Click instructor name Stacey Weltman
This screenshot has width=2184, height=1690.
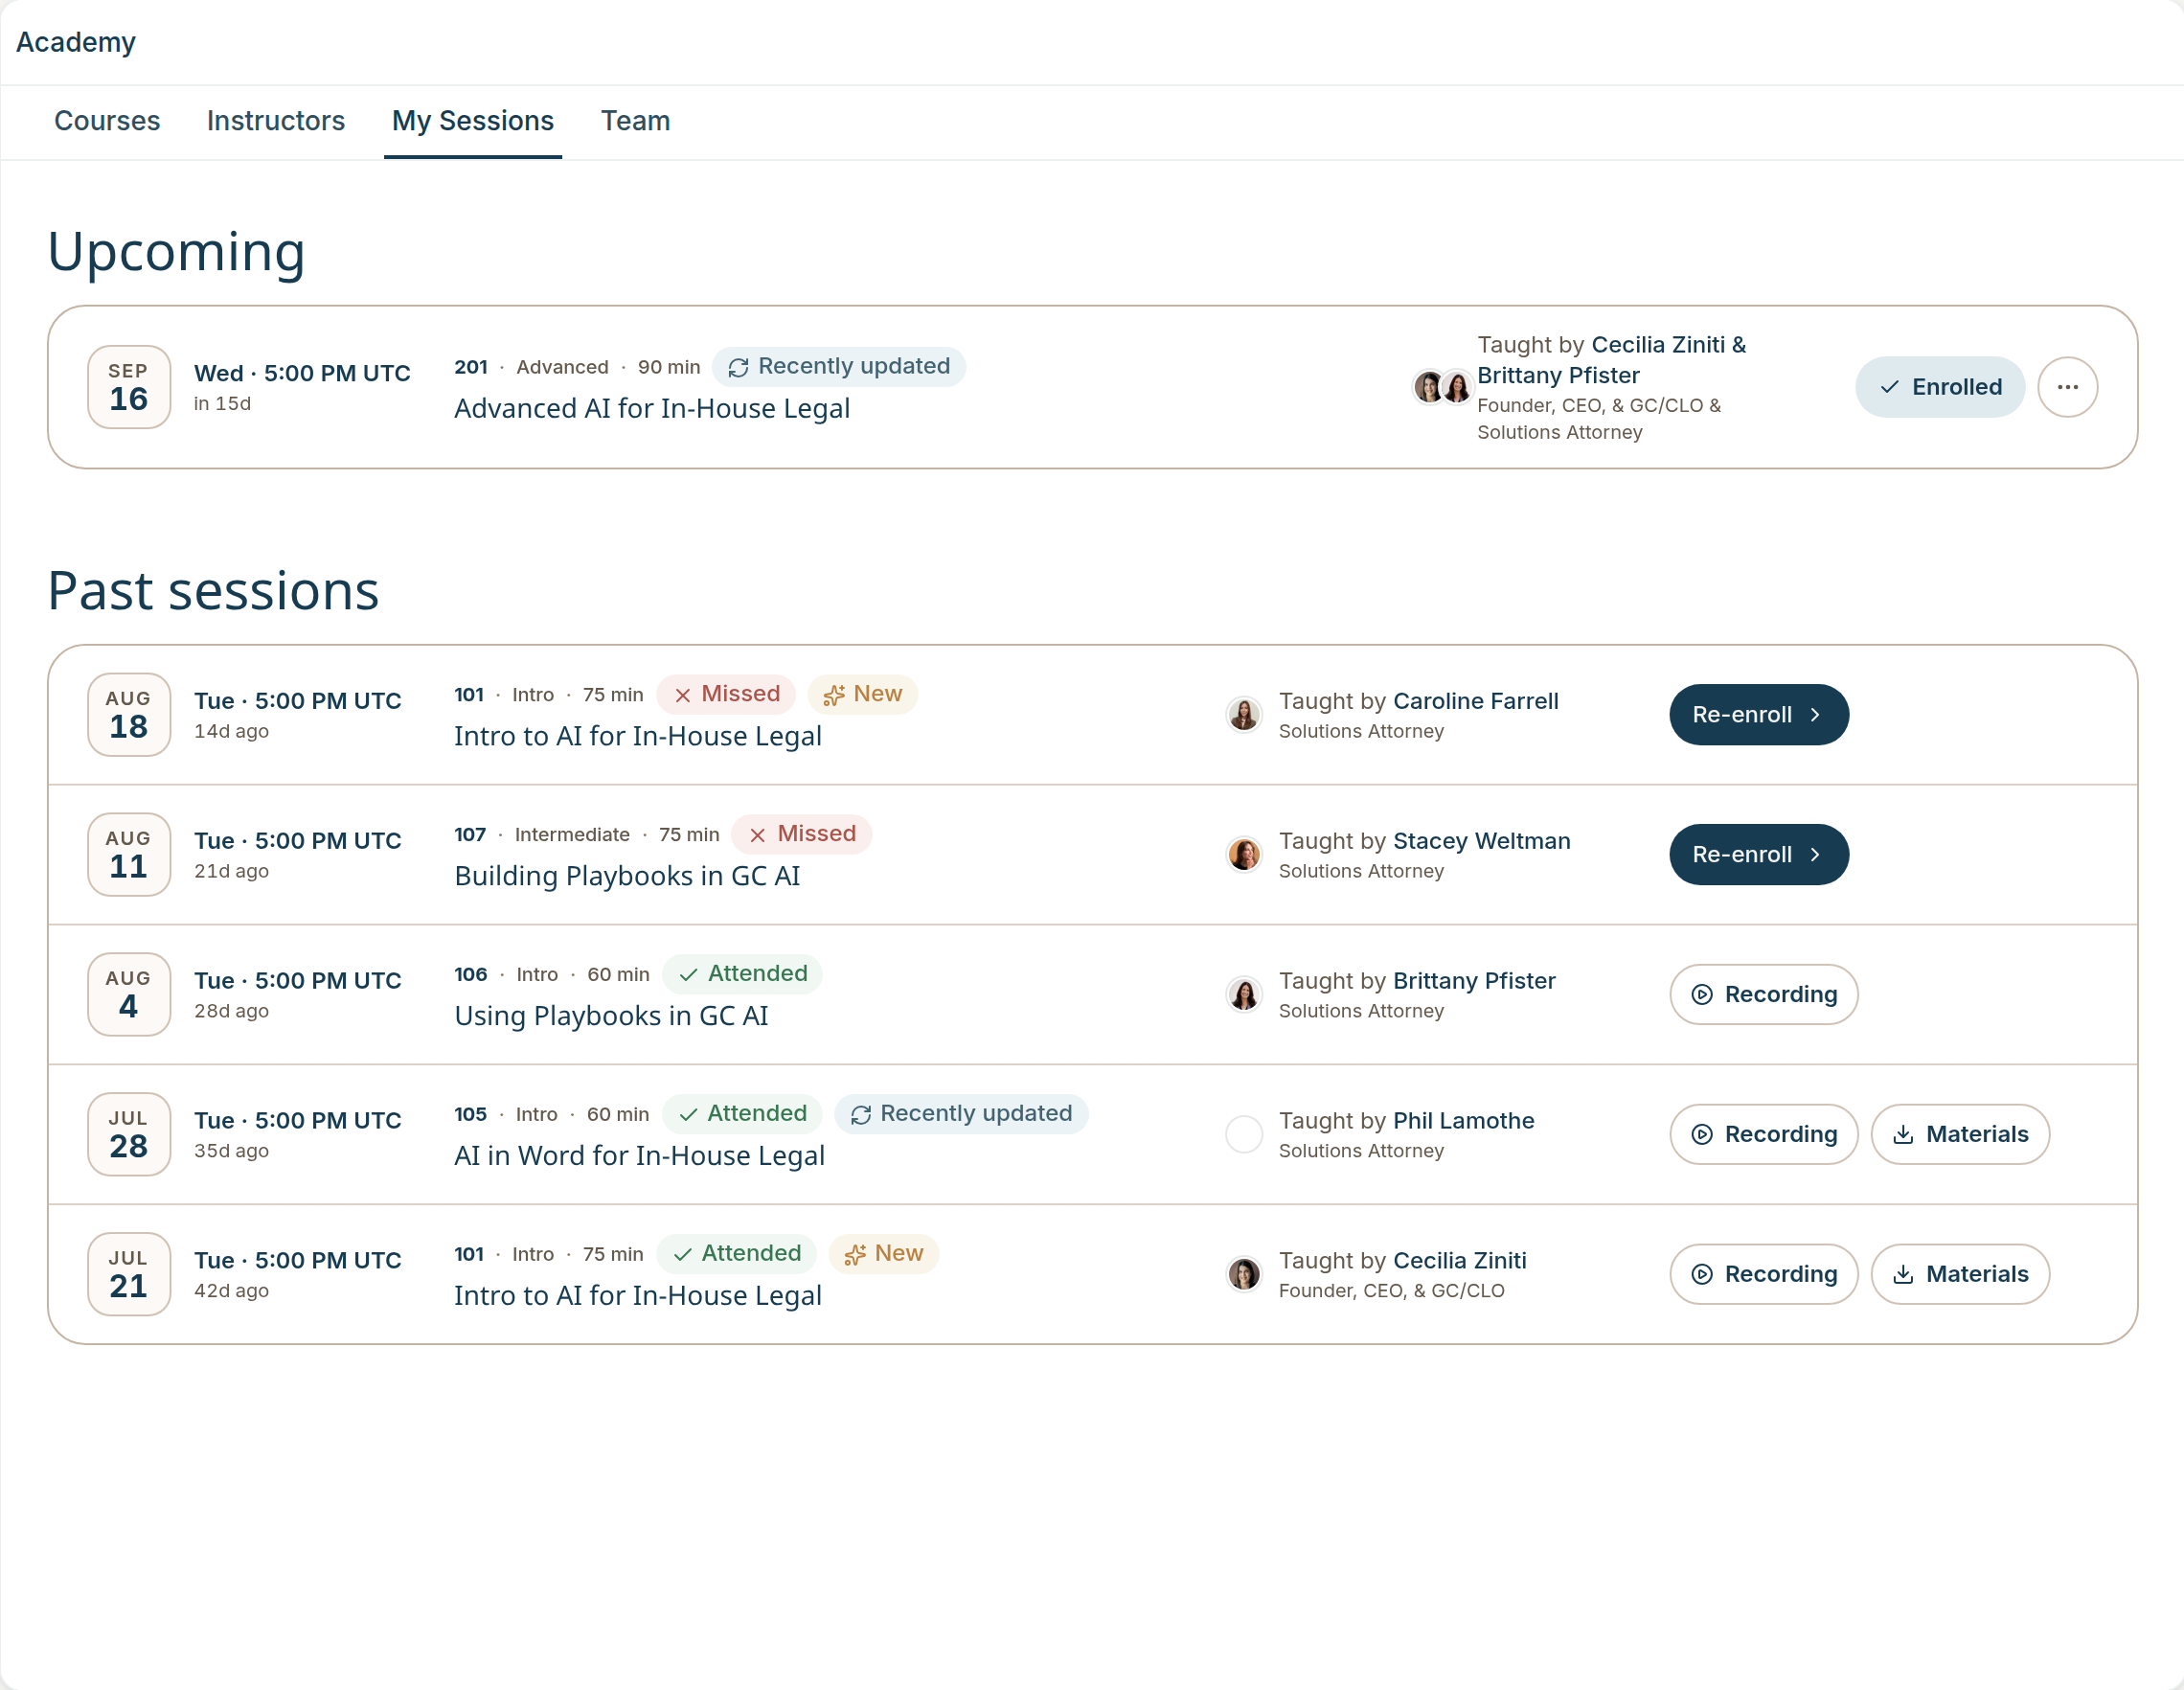click(1481, 841)
